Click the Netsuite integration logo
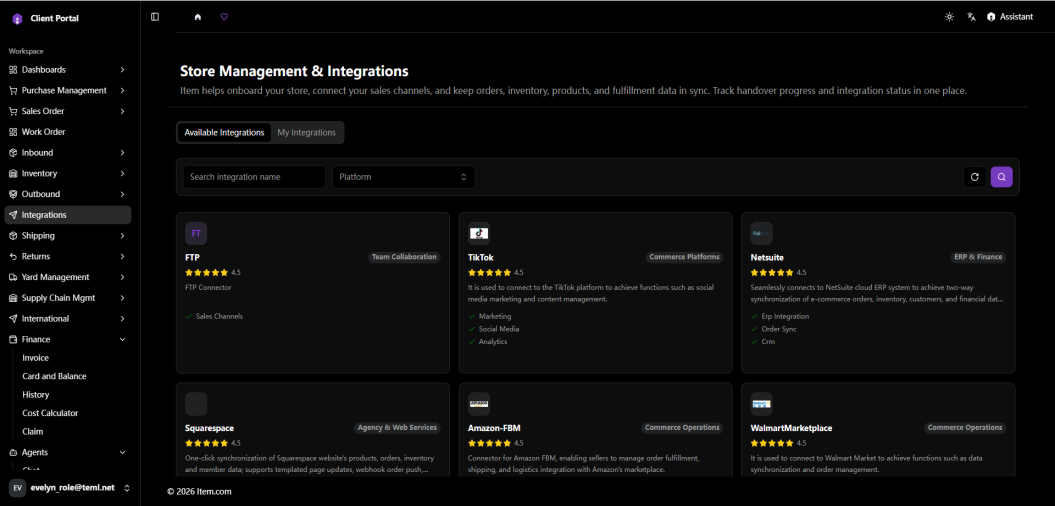This screenshot has width=1055, height=506. (x=762, y=233)
